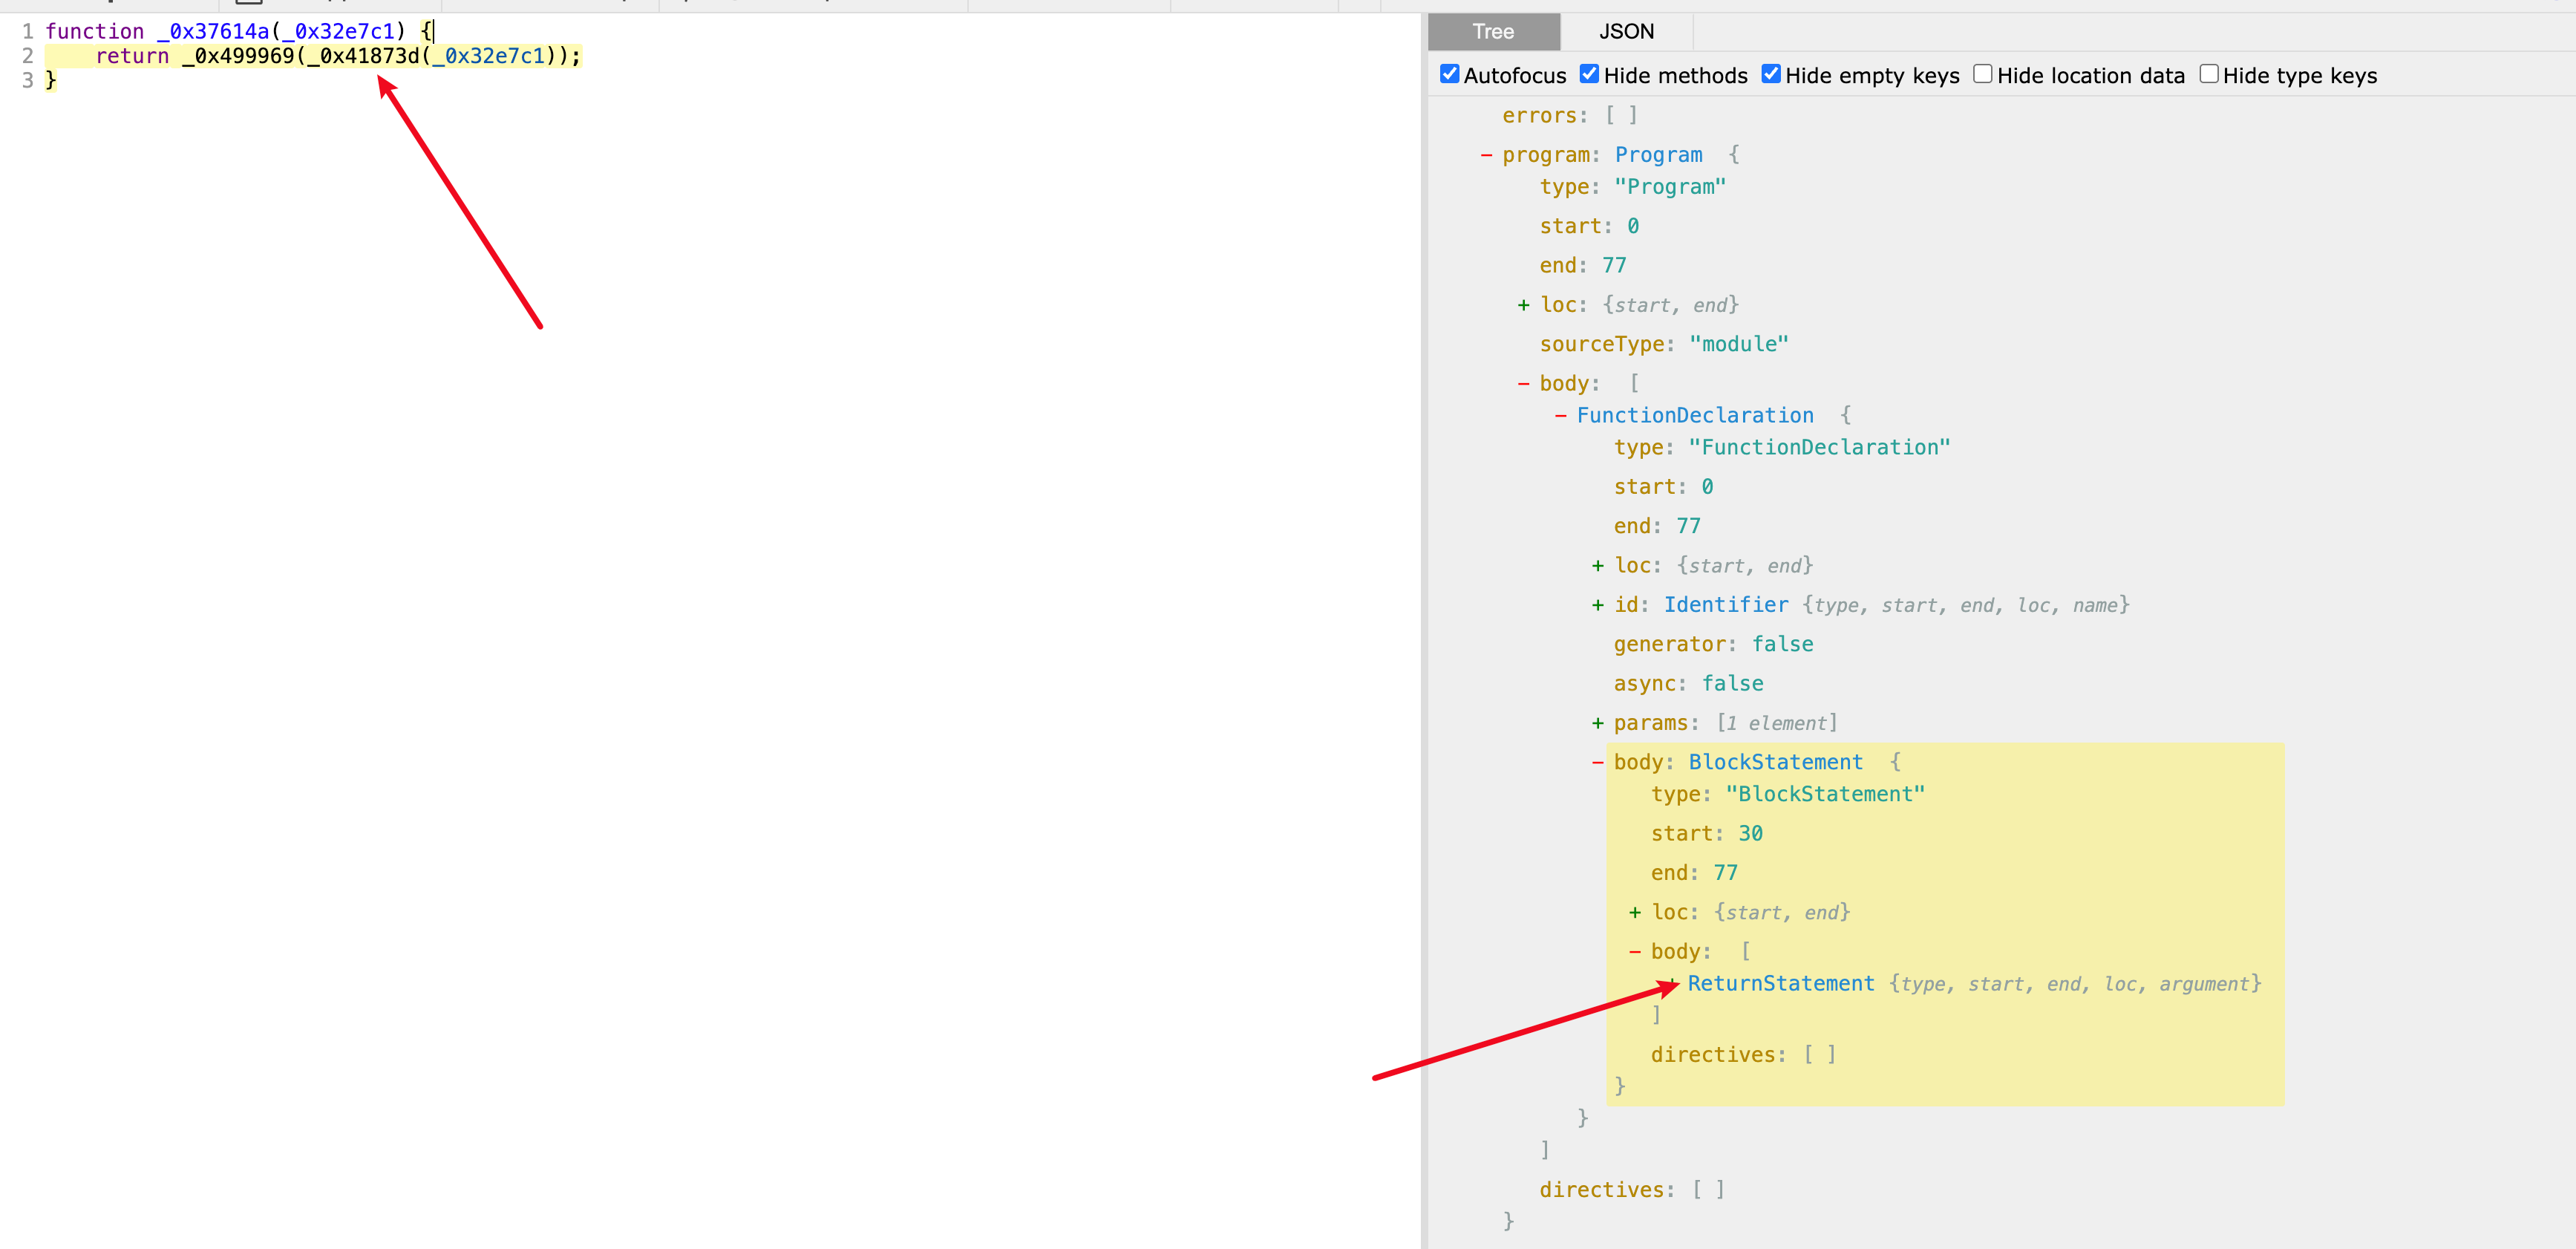Click the return statement code line
Screen dimensions: 2576x1249
[337, 56]
